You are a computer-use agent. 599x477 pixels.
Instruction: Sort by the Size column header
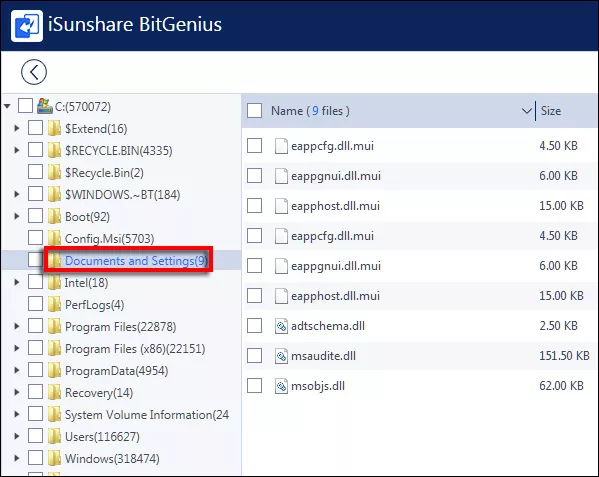click(x=551, y=111)
